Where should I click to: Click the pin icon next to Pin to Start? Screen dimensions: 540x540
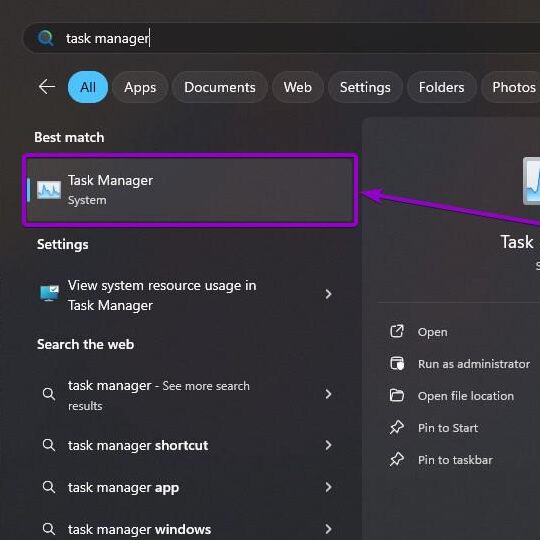tap(397, 427)
